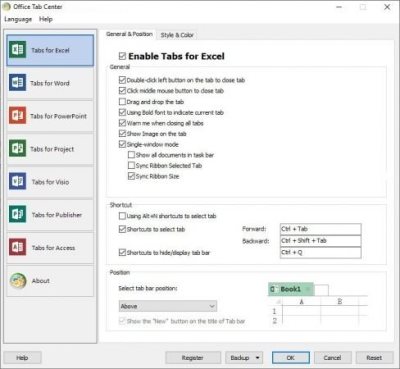Open the About section

50,281
